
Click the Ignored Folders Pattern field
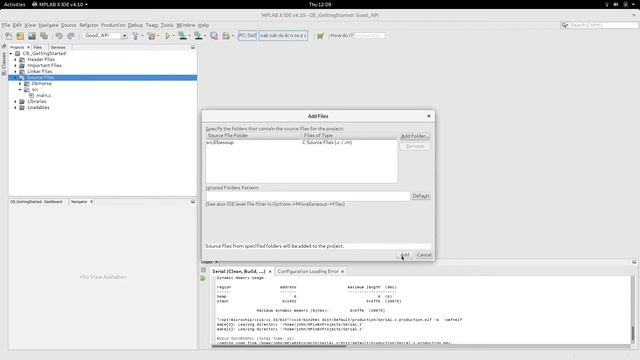click(308, 196)
